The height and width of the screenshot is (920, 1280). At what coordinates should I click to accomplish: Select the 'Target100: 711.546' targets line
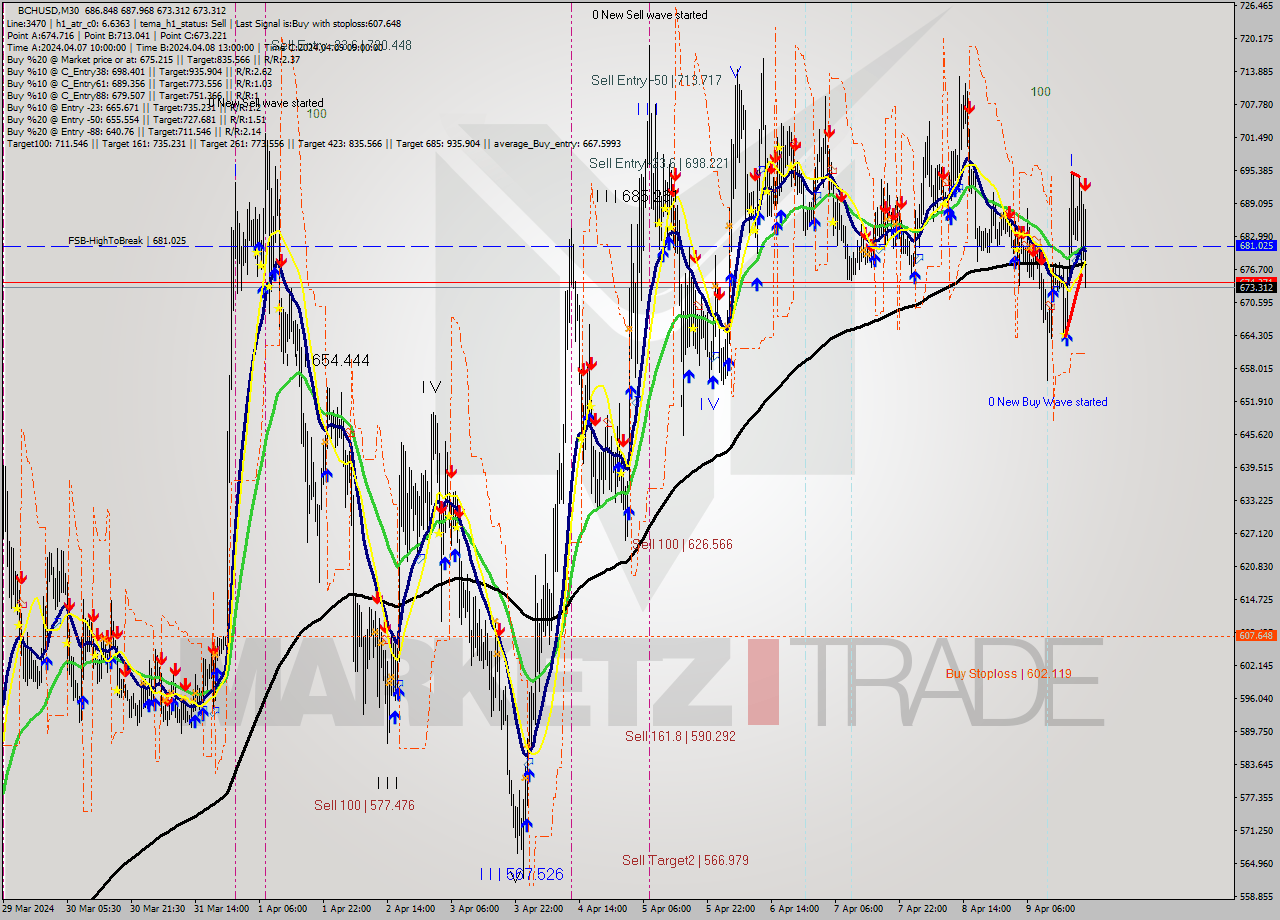[314, 144]
